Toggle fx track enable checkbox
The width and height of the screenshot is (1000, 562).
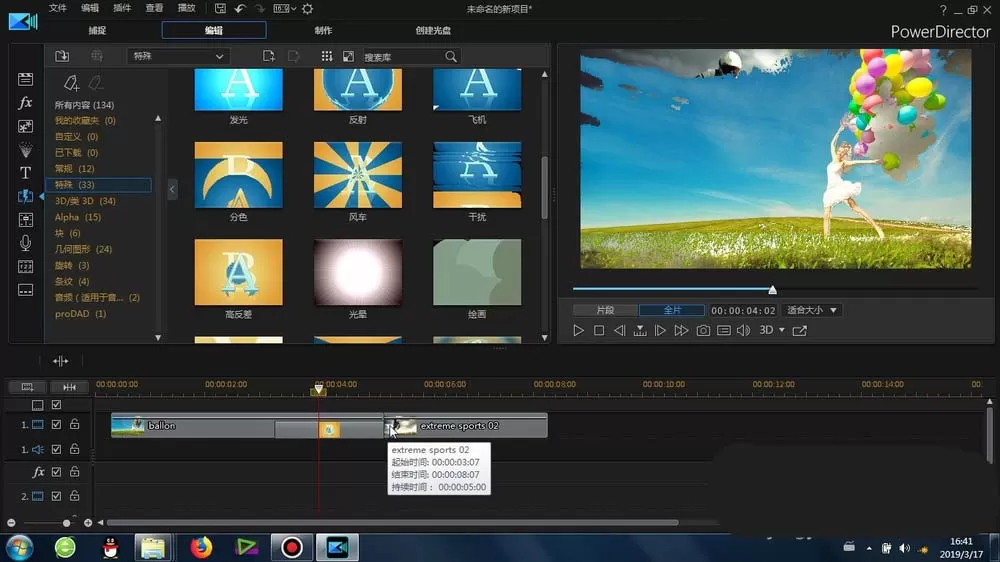56,472
